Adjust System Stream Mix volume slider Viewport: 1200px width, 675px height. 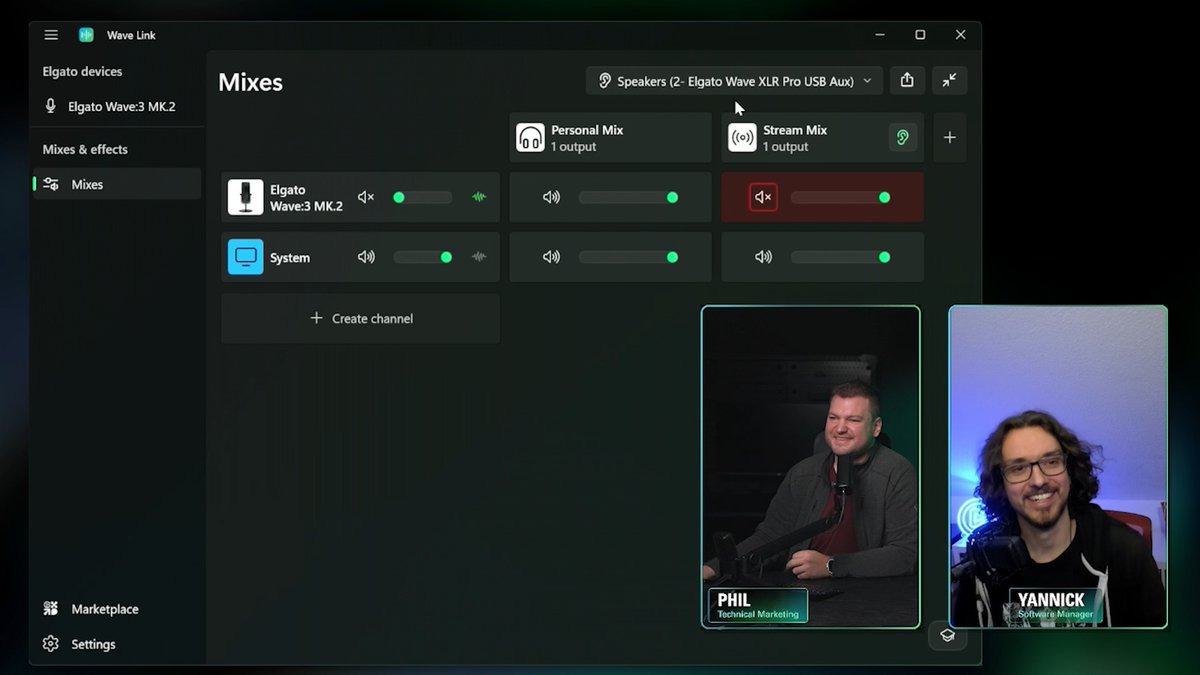[x=840, y=257]
